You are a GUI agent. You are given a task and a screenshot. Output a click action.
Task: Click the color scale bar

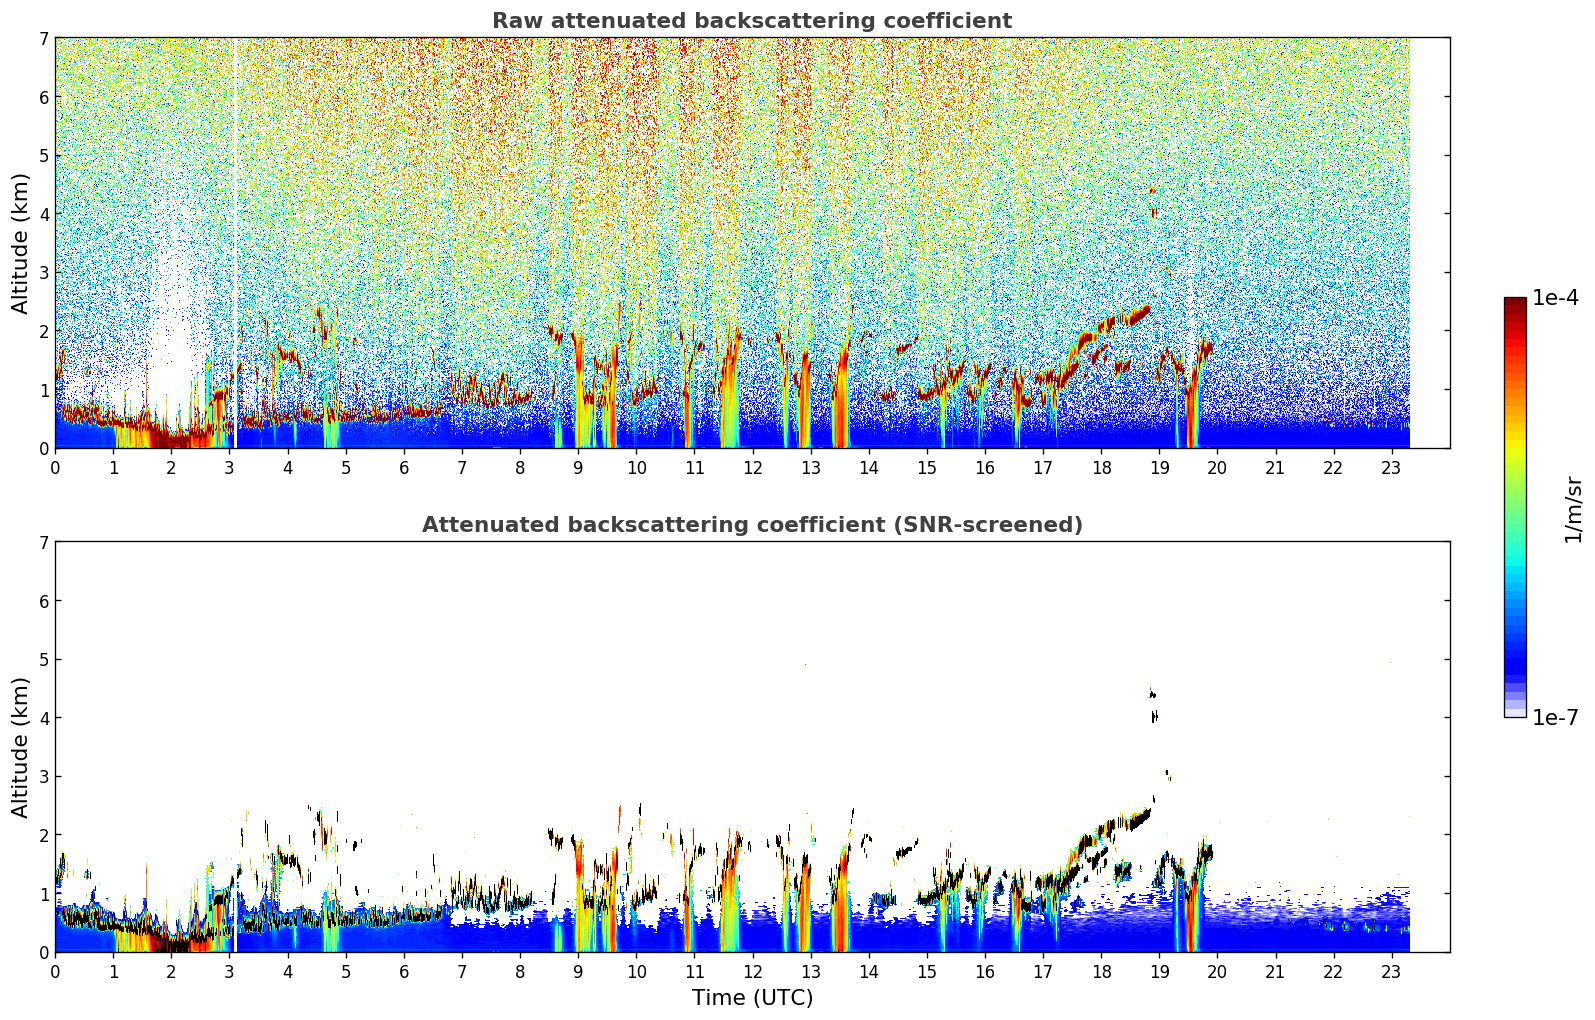click(1515, 507)
